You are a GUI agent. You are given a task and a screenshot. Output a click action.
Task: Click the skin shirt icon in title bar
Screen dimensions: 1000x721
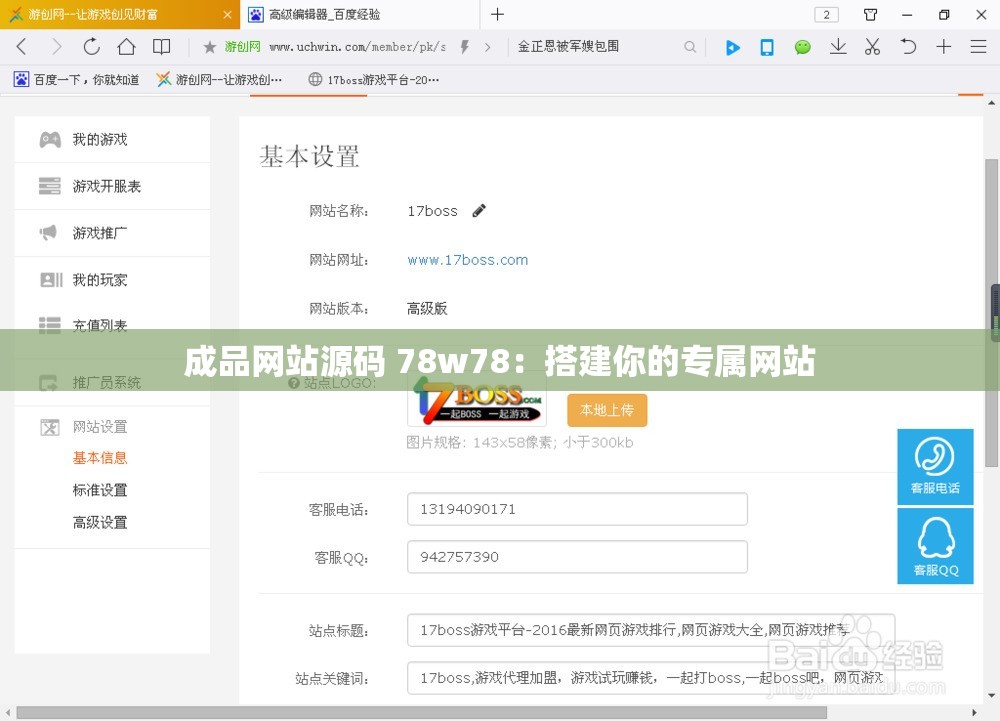(x=870, y=15)
